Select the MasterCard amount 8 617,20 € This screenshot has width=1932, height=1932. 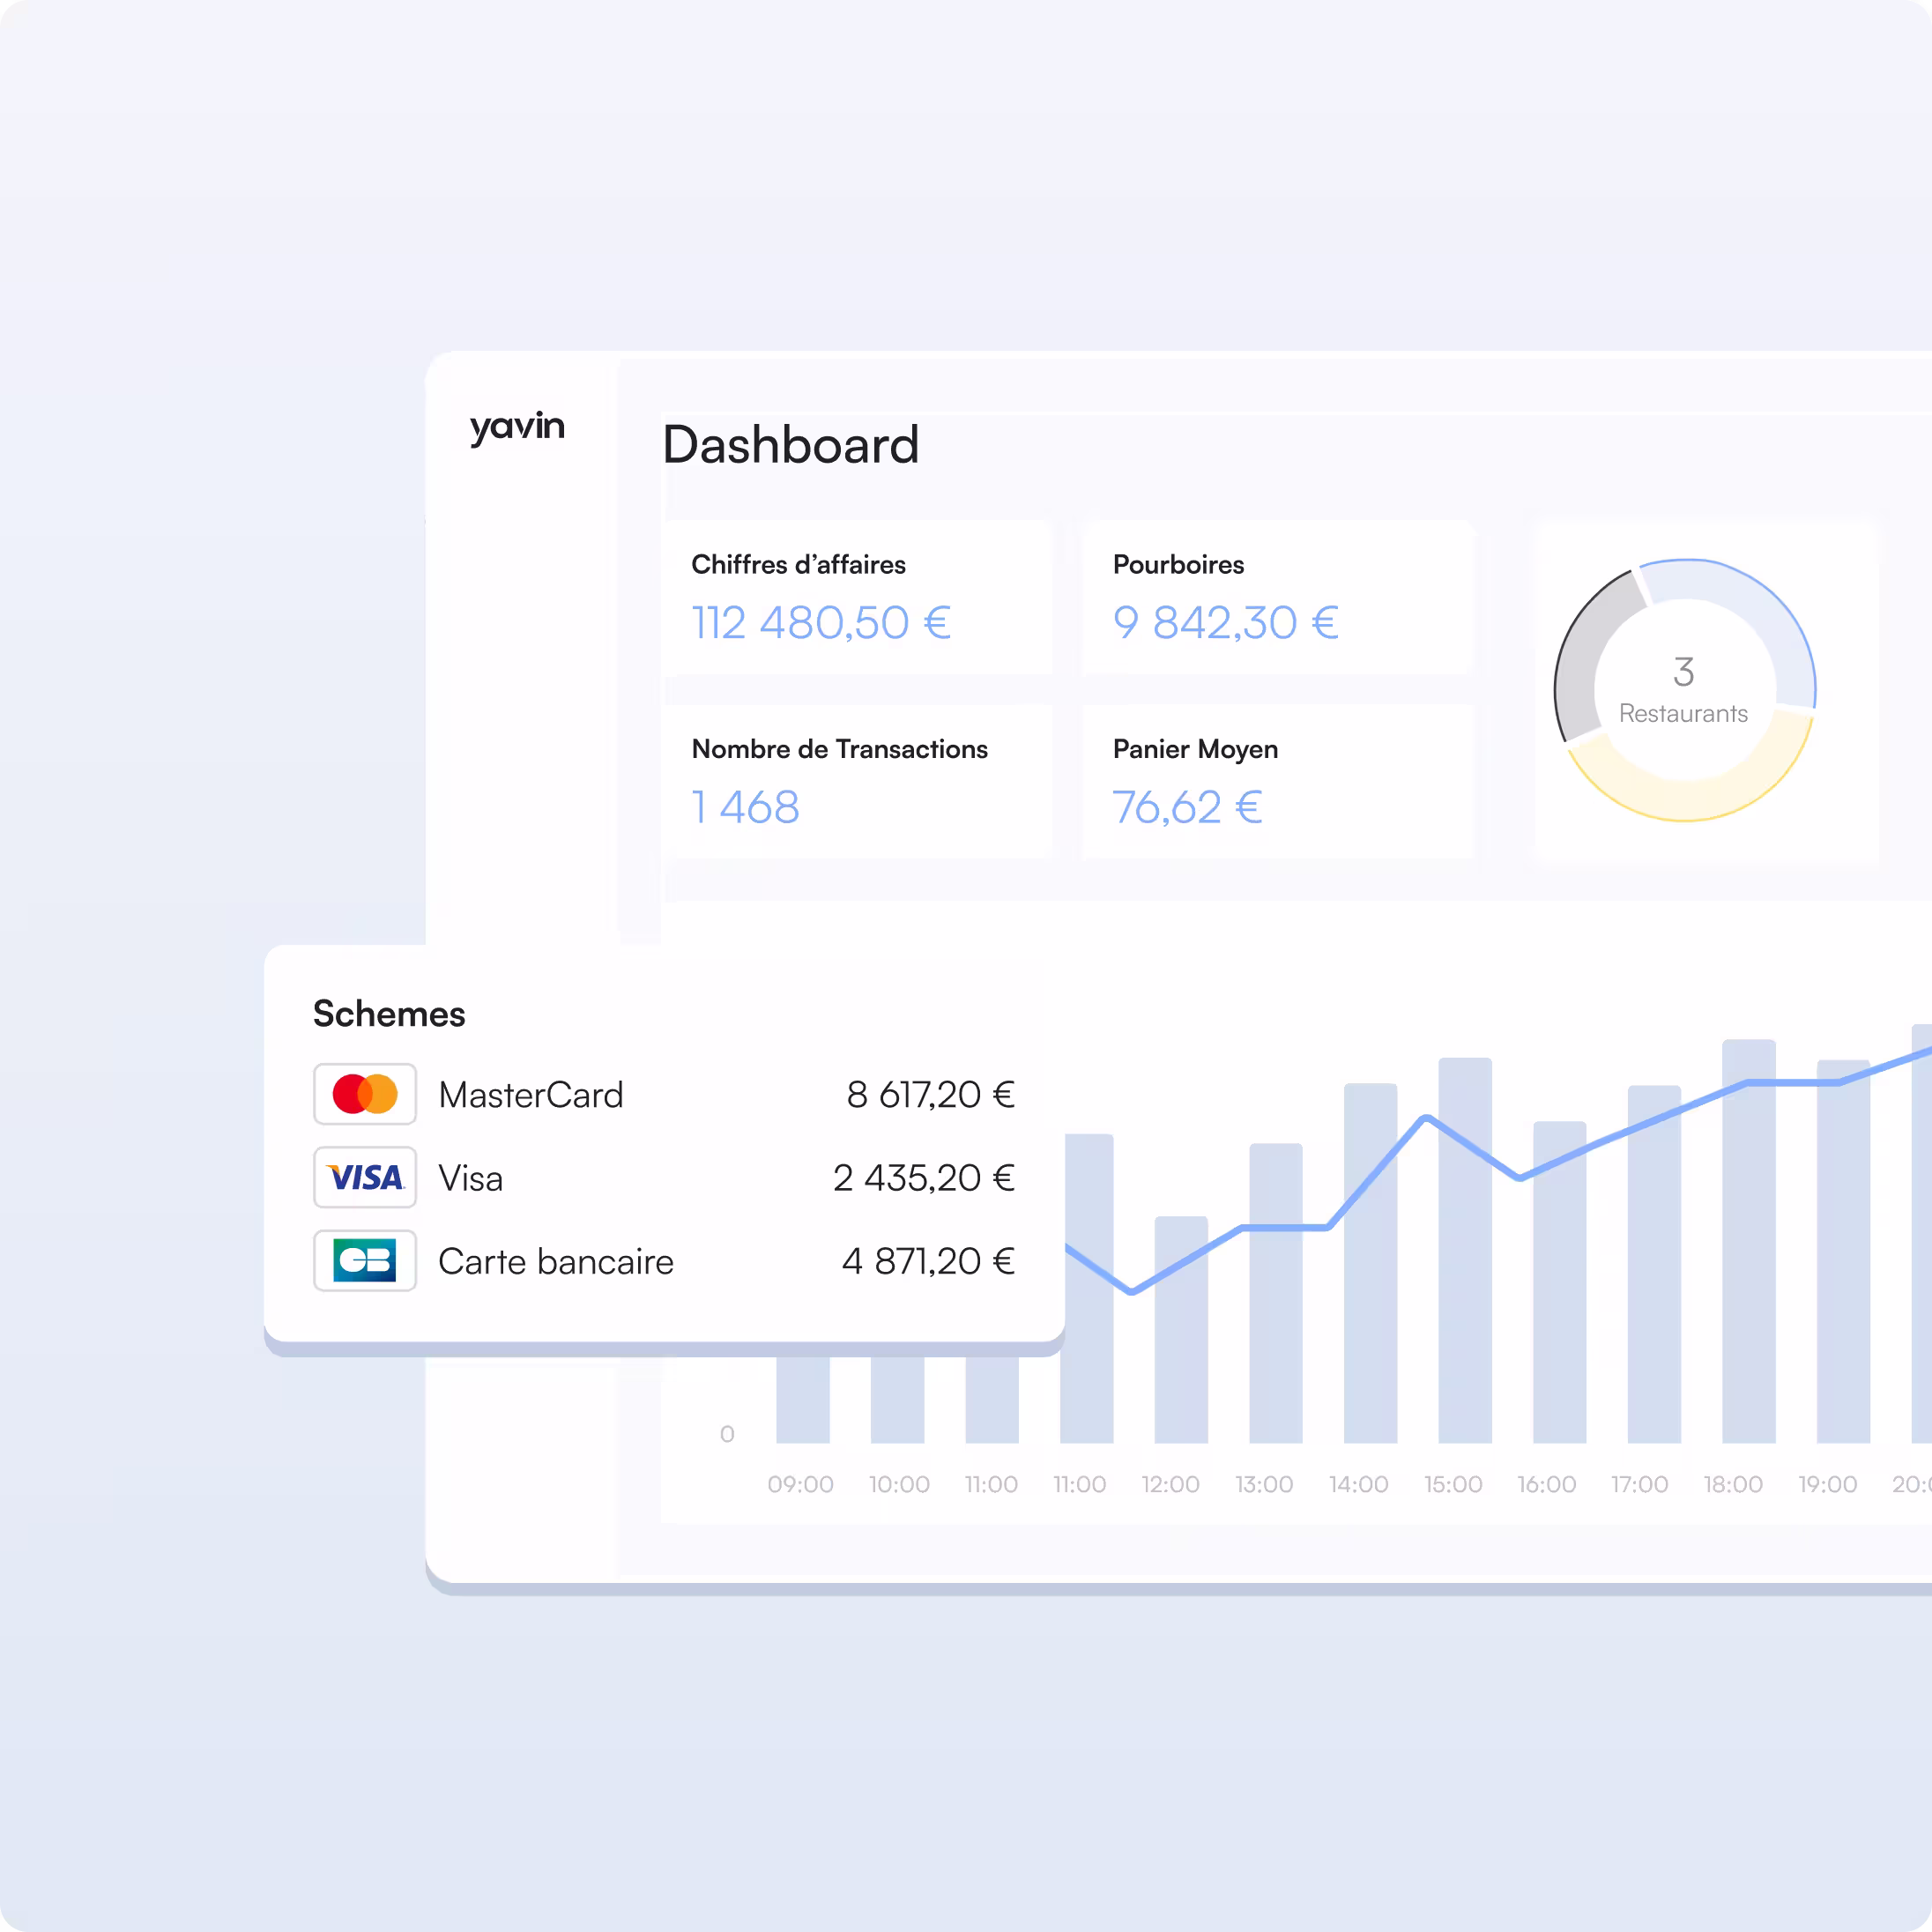[930, 1095]
